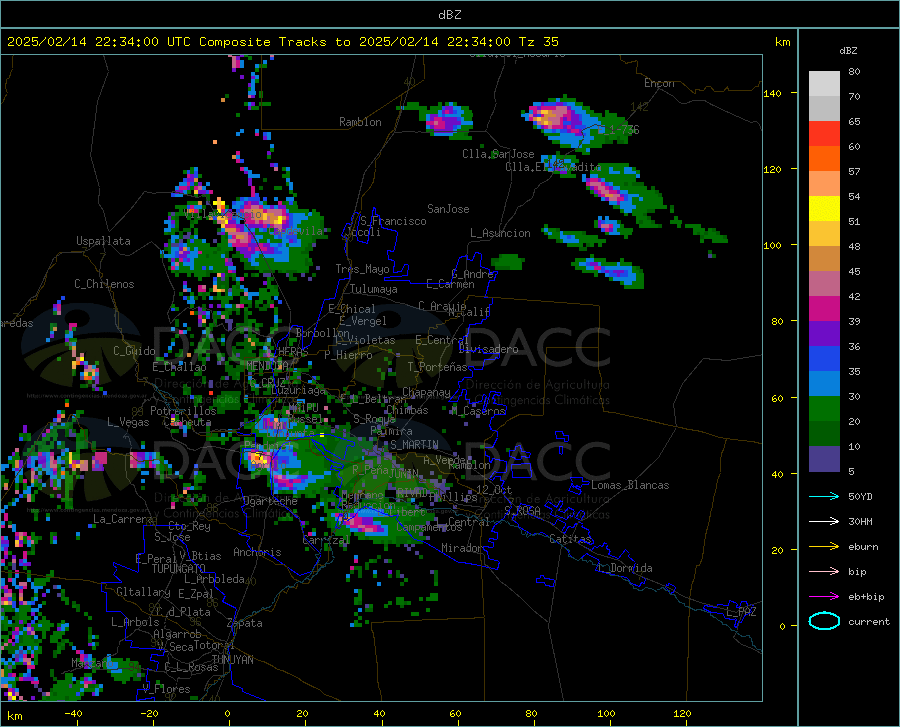Pick the bright yellow 51-54 dBZ band
Screen dimensions: 900x727
pos(824,208)
